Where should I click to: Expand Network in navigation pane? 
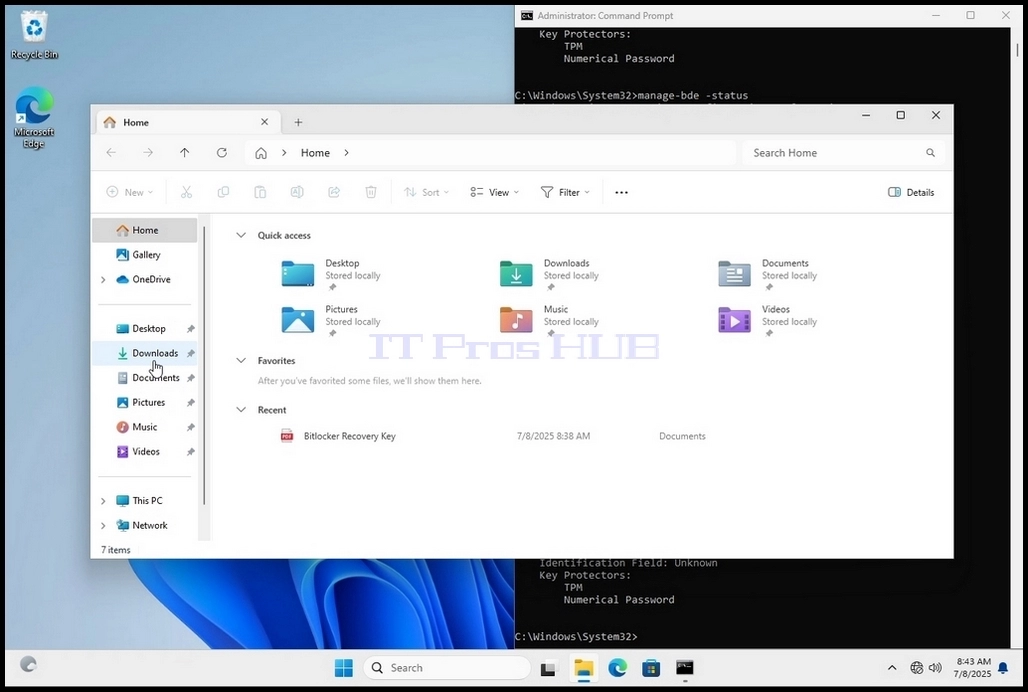point(103,526)
